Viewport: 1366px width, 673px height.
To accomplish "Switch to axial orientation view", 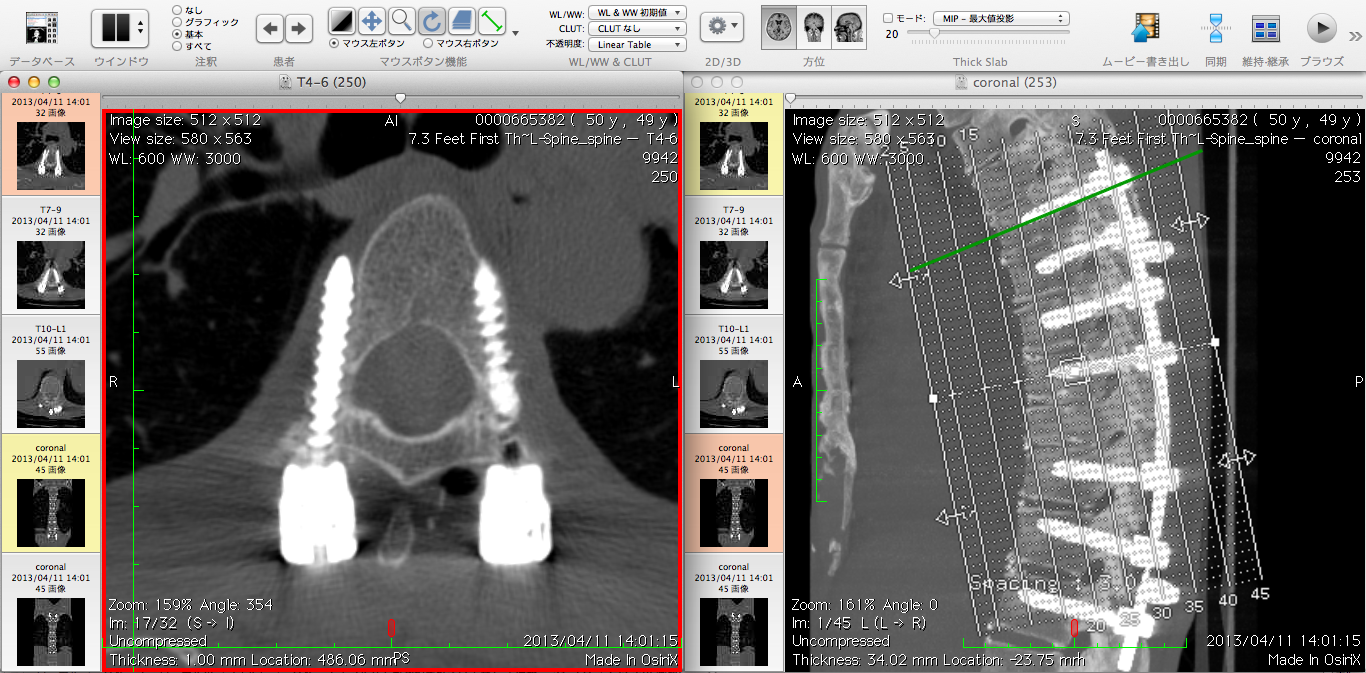I will tap(778, 27).
